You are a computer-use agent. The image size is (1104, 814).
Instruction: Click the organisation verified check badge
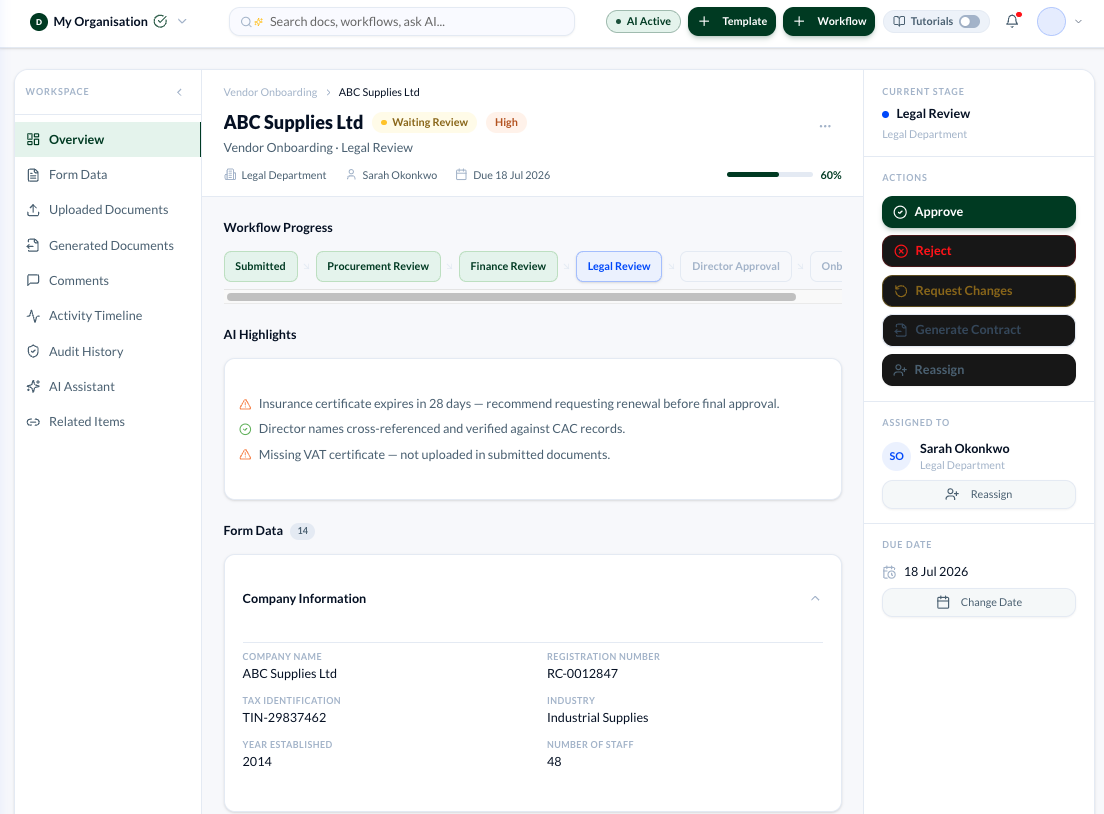click(161, 21)
